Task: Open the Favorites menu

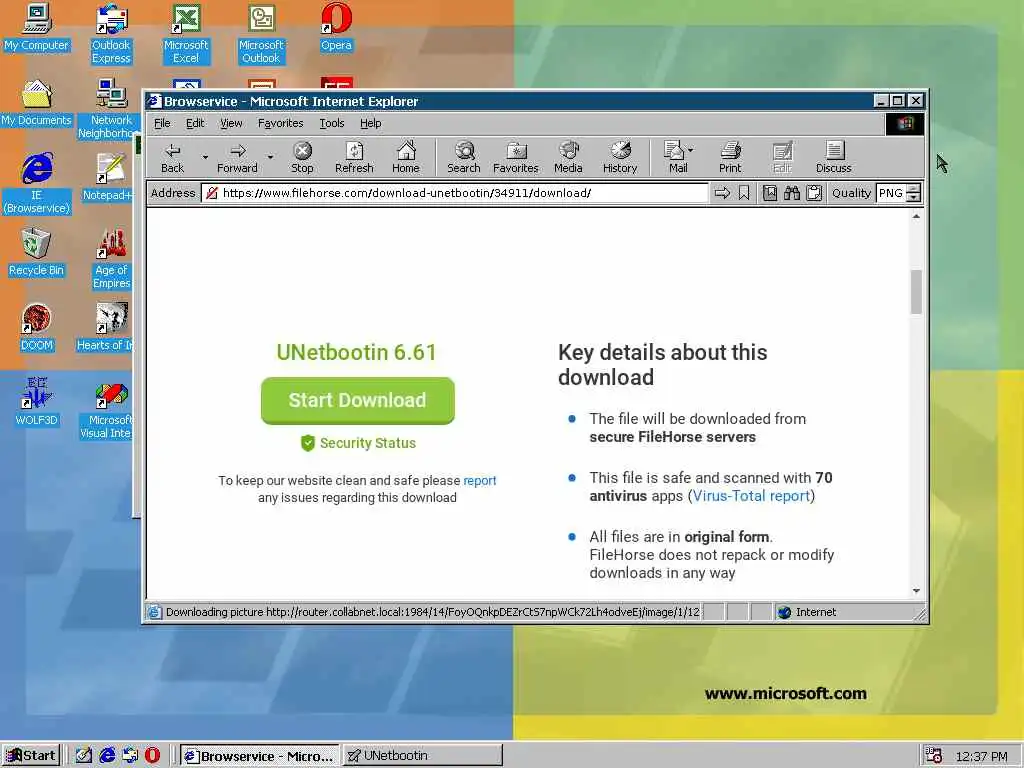Action: (x=280, y=123)
